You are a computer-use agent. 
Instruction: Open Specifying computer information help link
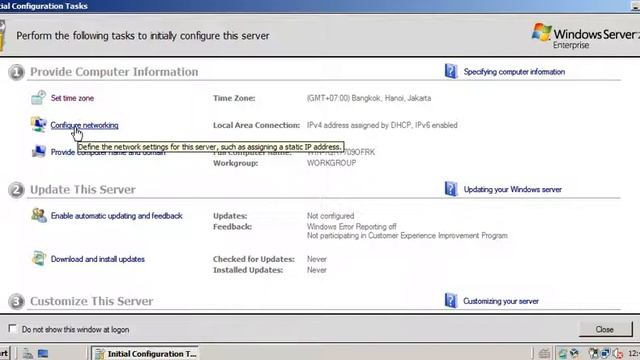[x=514, y=72]
